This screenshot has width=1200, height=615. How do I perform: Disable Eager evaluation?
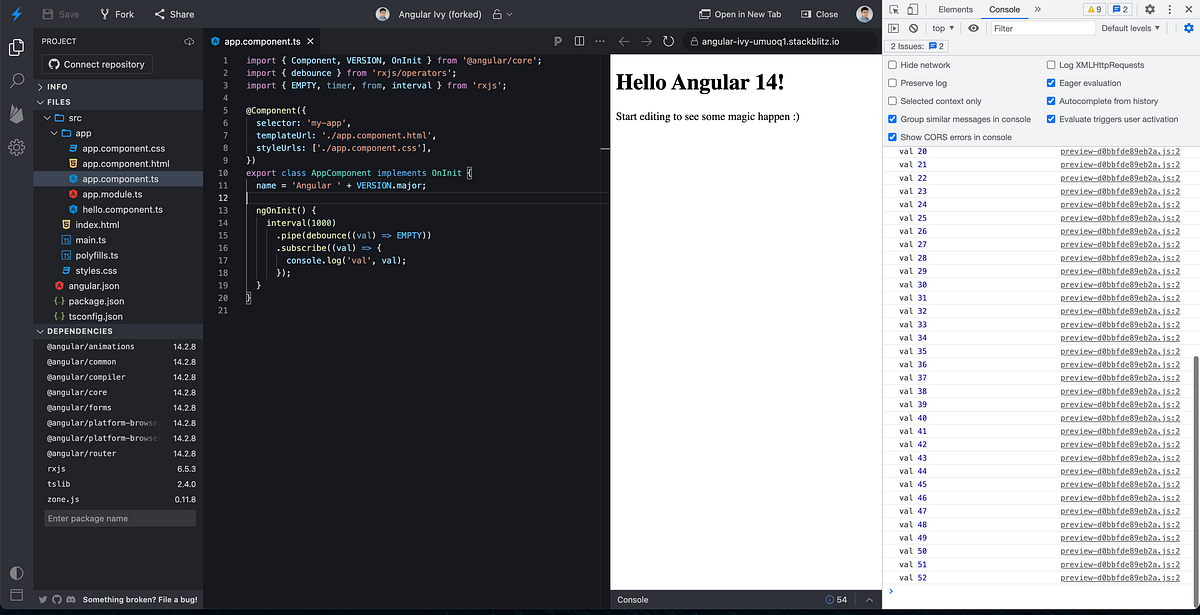(1054, 82)
